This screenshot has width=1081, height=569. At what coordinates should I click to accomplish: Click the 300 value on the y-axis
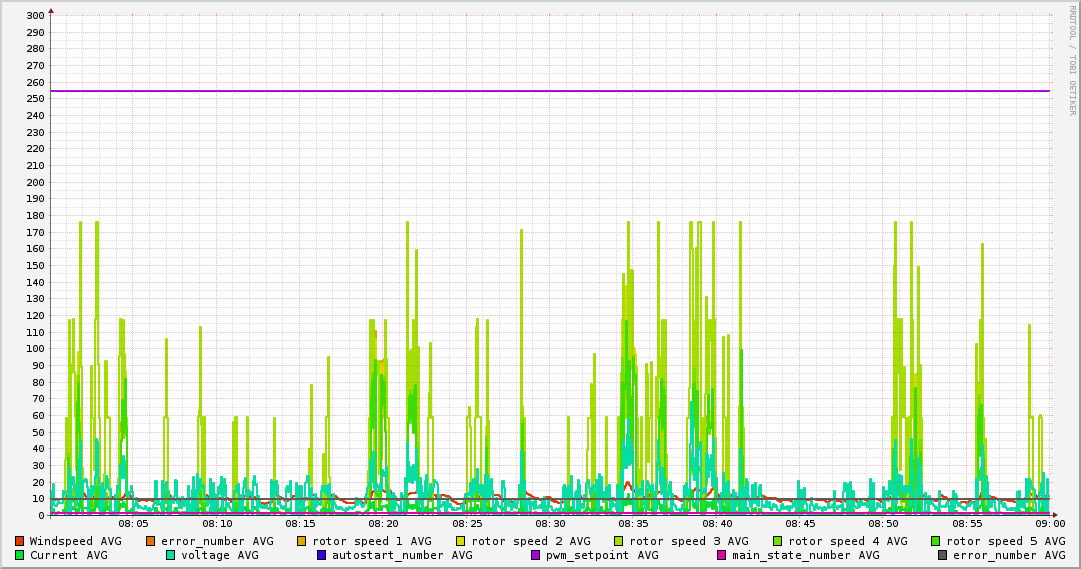35,16
